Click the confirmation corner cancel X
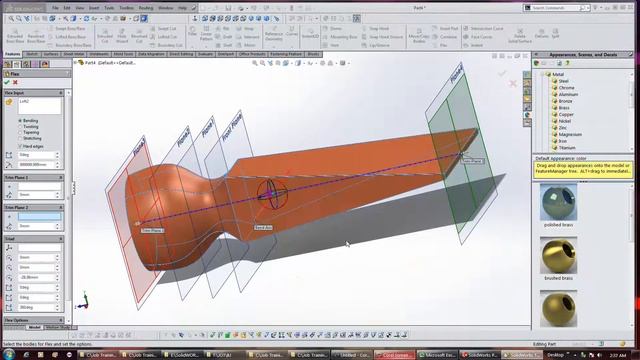 (513, 84)
